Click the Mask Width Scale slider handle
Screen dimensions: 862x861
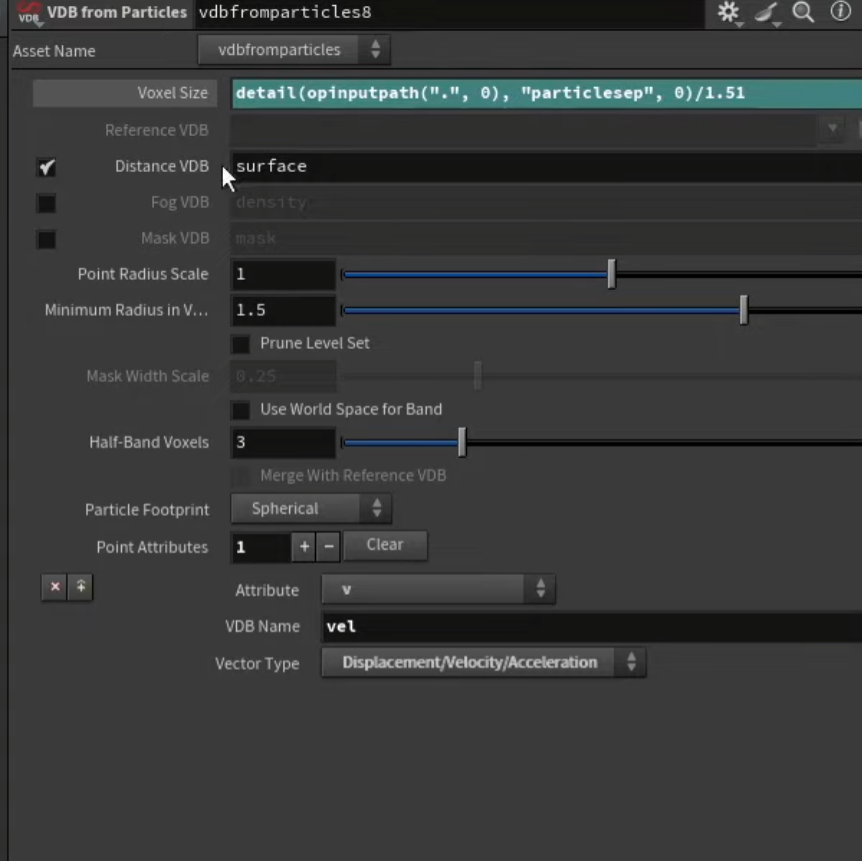coord(478,376)
